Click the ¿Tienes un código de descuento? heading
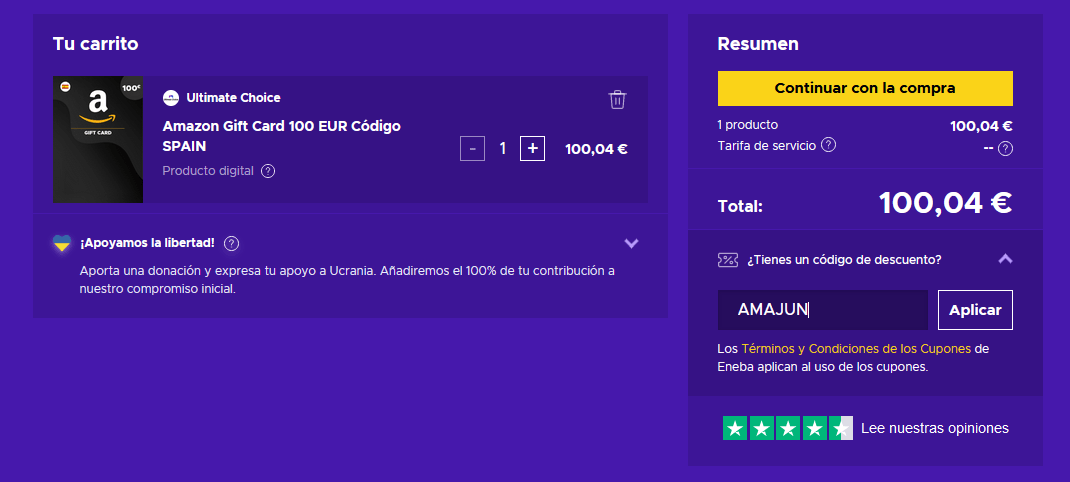The width and height of the screenshot is (1070, 482). click(x=844, y=259)
